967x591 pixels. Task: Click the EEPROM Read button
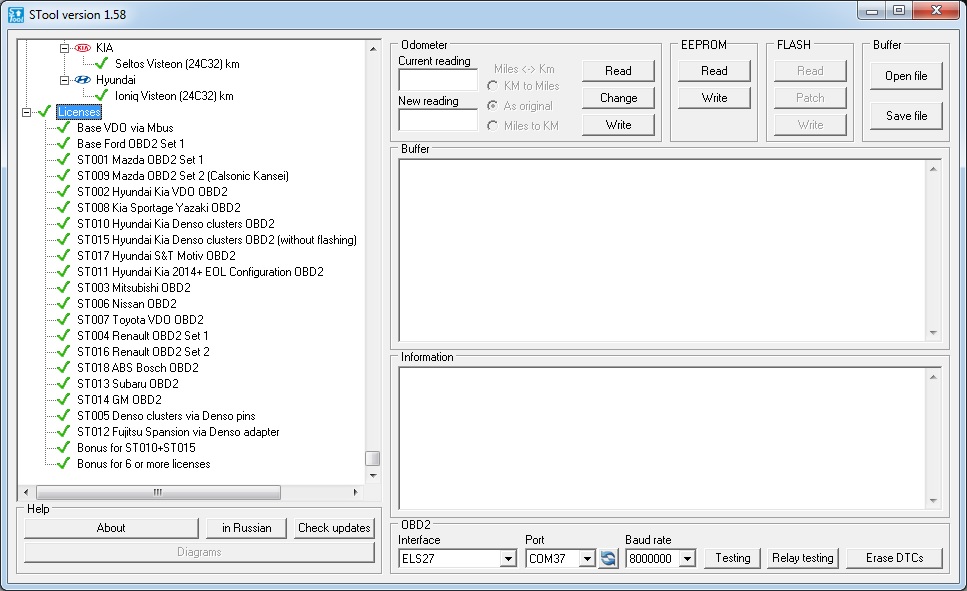[714, 71]
